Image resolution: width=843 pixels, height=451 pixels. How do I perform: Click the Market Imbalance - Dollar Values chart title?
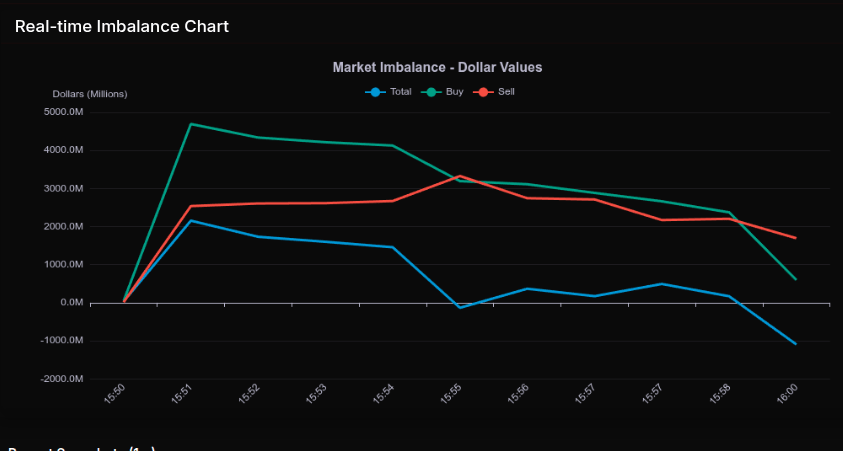(x=437, y=67)
